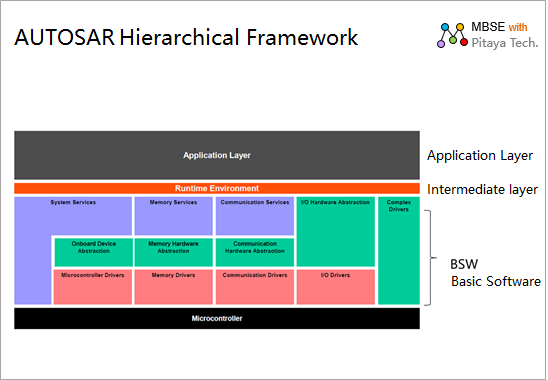Select the Communication Services block
This screenshot has width=548, height=380.
tap(255, 216)
